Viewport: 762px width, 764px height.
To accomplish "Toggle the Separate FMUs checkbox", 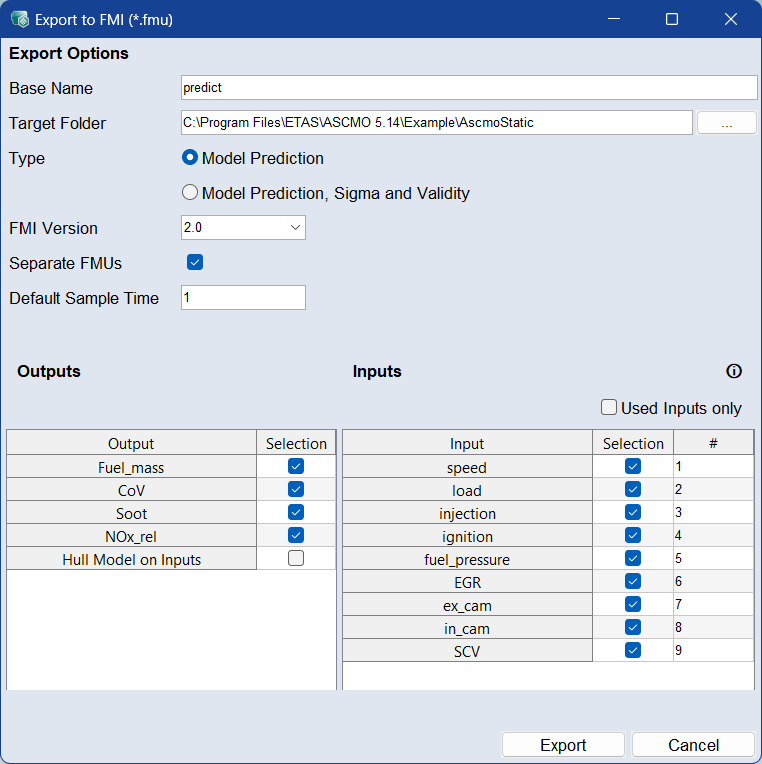I will (x=195, y=263).
